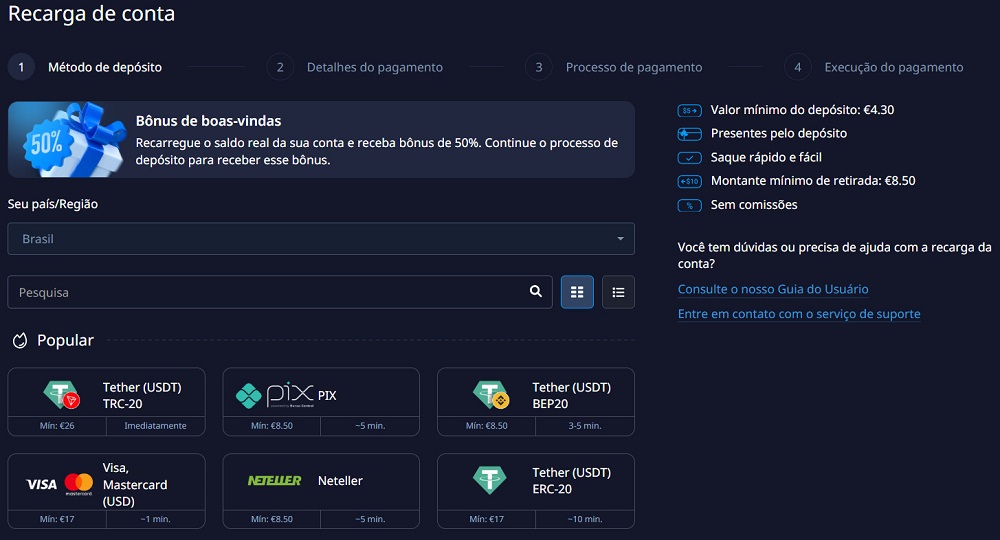Open Entre em contato com suporte link
The image size is (1000, 540).
tap(798, 314)
